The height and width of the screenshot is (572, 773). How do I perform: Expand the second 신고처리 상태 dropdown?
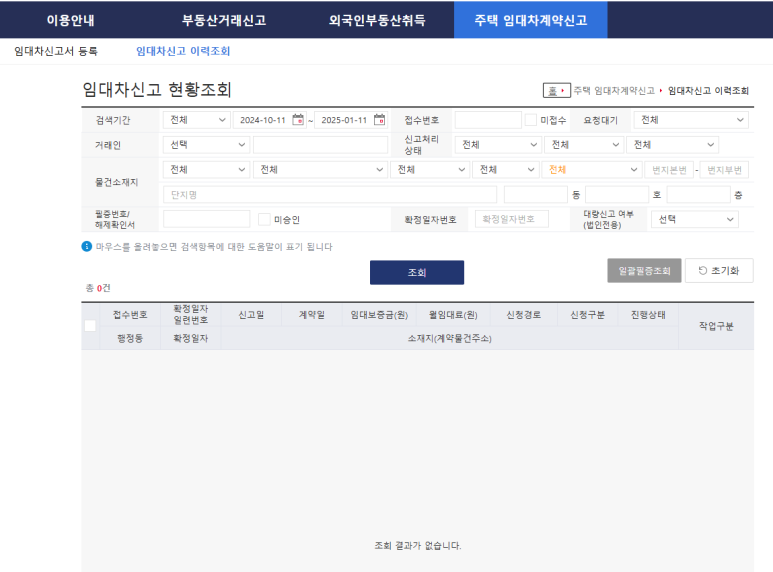(x=584, y=144)
